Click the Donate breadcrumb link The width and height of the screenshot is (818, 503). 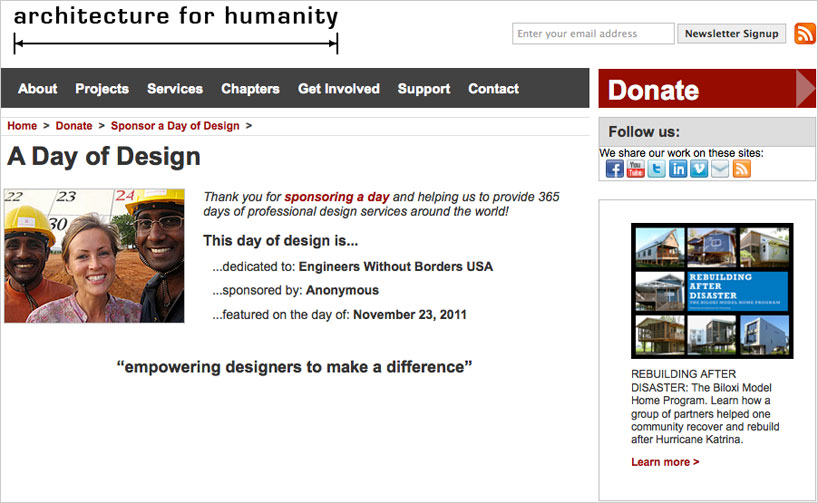click(x=74, y=126)
